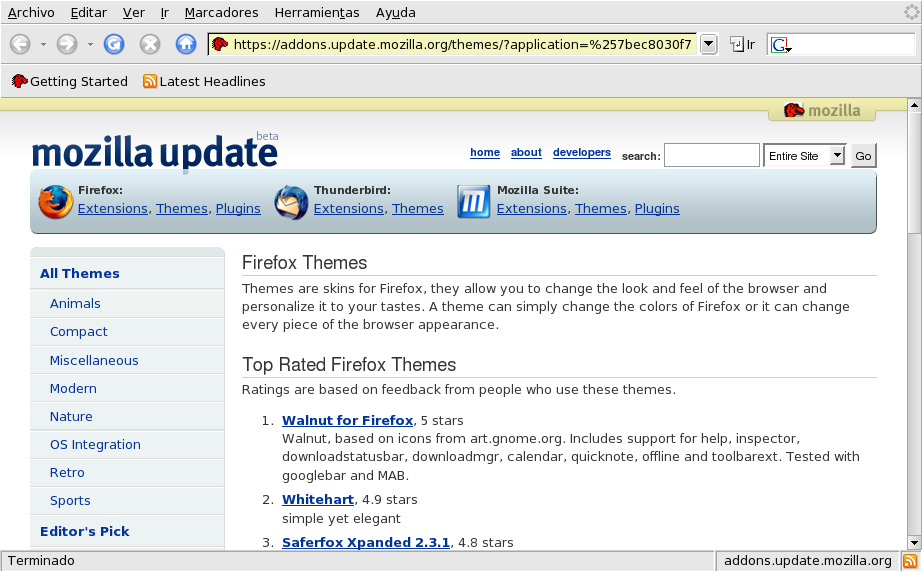Viewport: 922px width, 572px height.
Task: Click the Forward arrow button
Action: [67, 44]
